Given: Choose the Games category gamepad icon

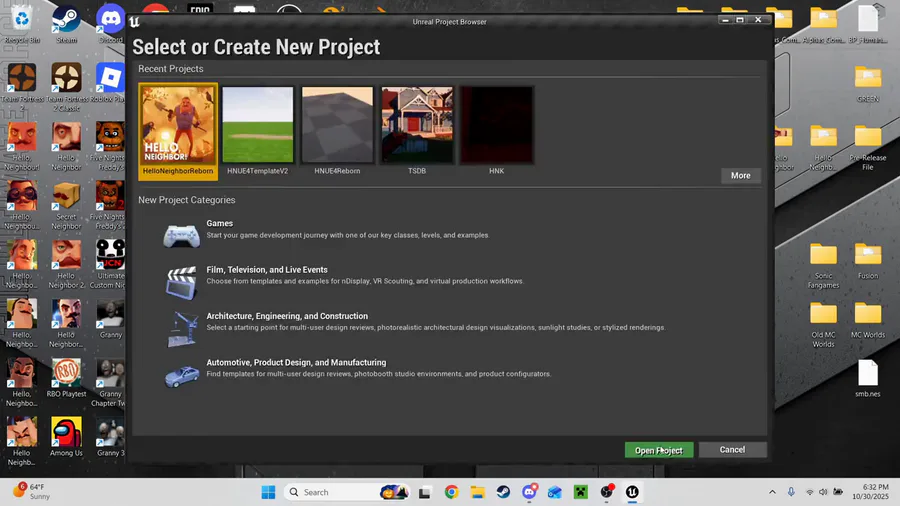Looking at the screenshot, I should click(x=181, y=235).
